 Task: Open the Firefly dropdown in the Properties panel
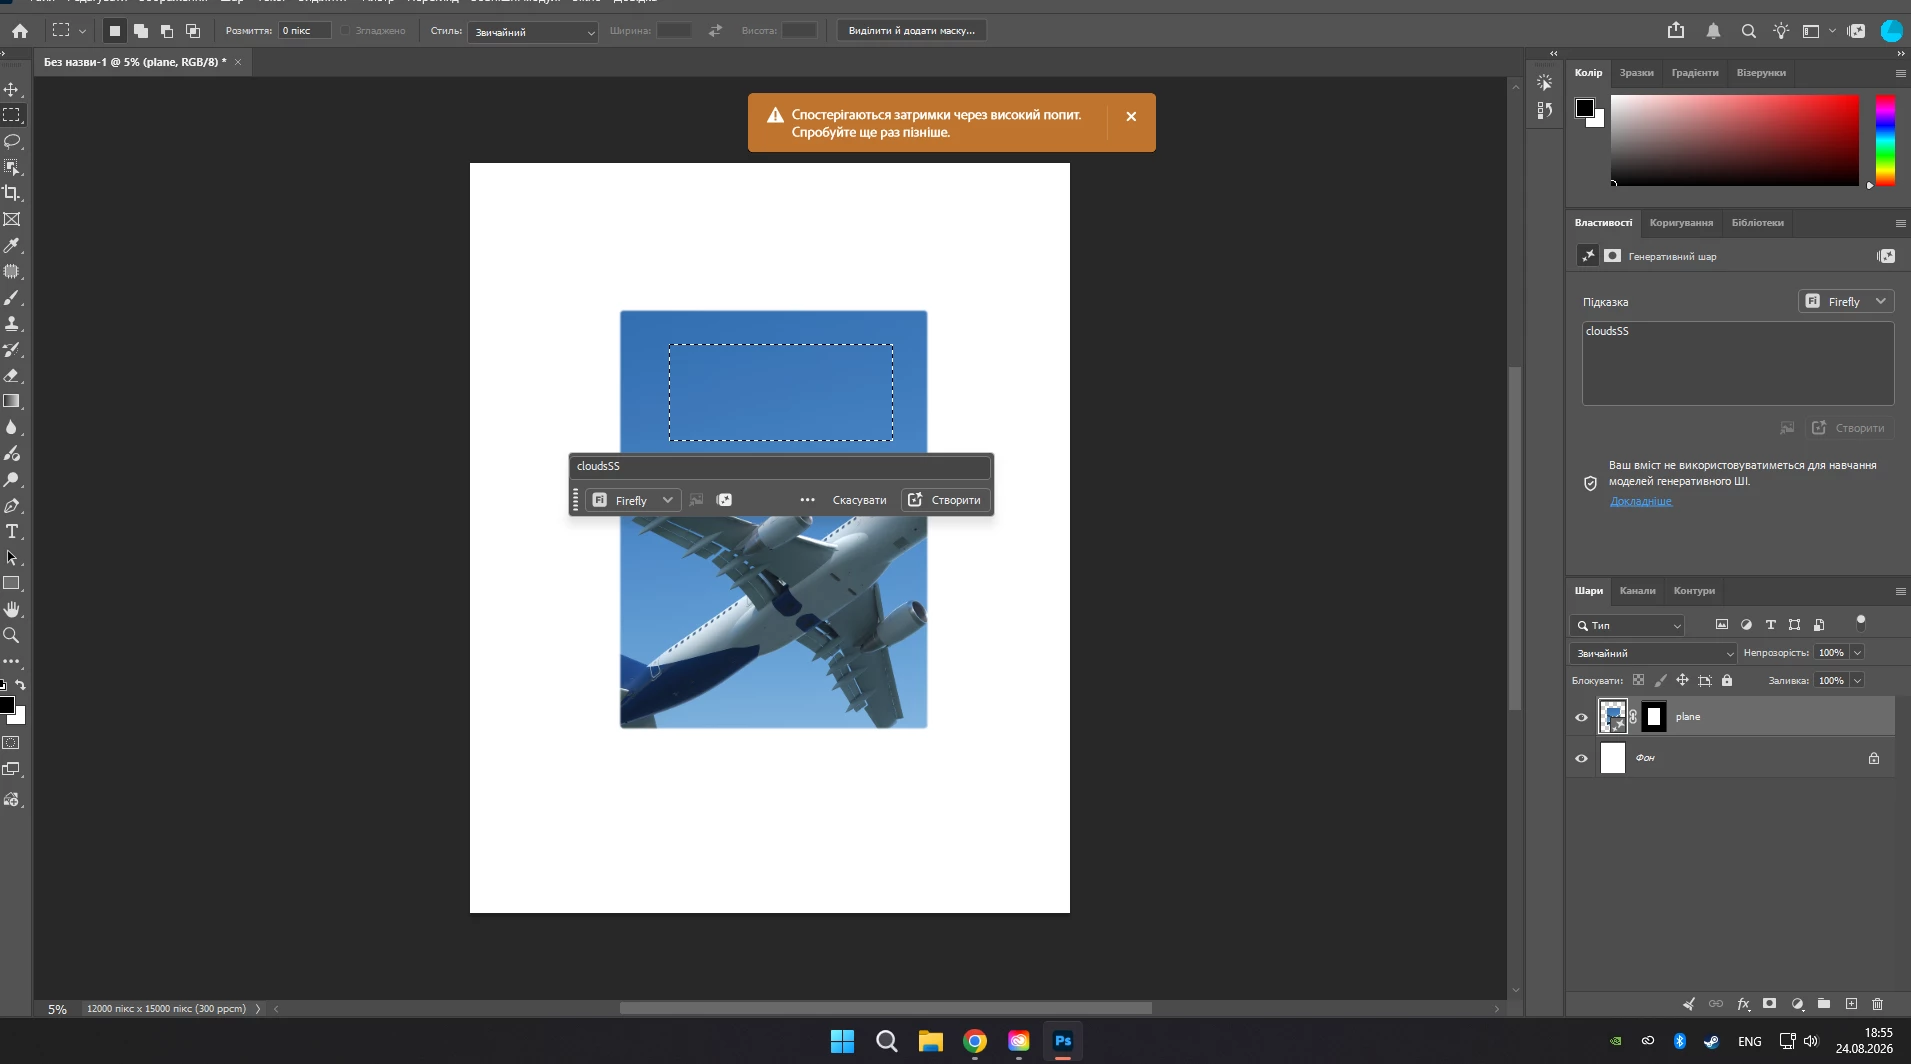[1846, 301]
